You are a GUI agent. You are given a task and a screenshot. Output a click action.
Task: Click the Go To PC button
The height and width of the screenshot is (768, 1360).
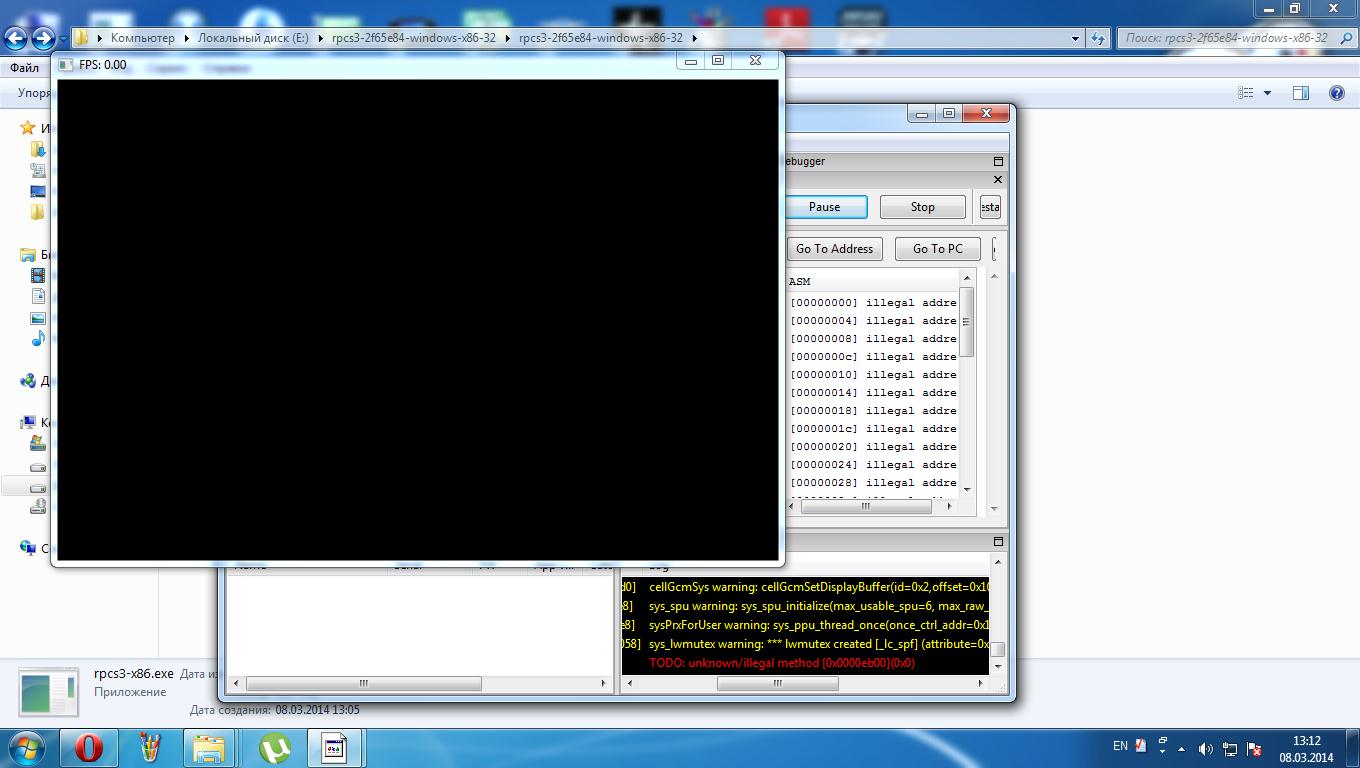click(937, 249)
